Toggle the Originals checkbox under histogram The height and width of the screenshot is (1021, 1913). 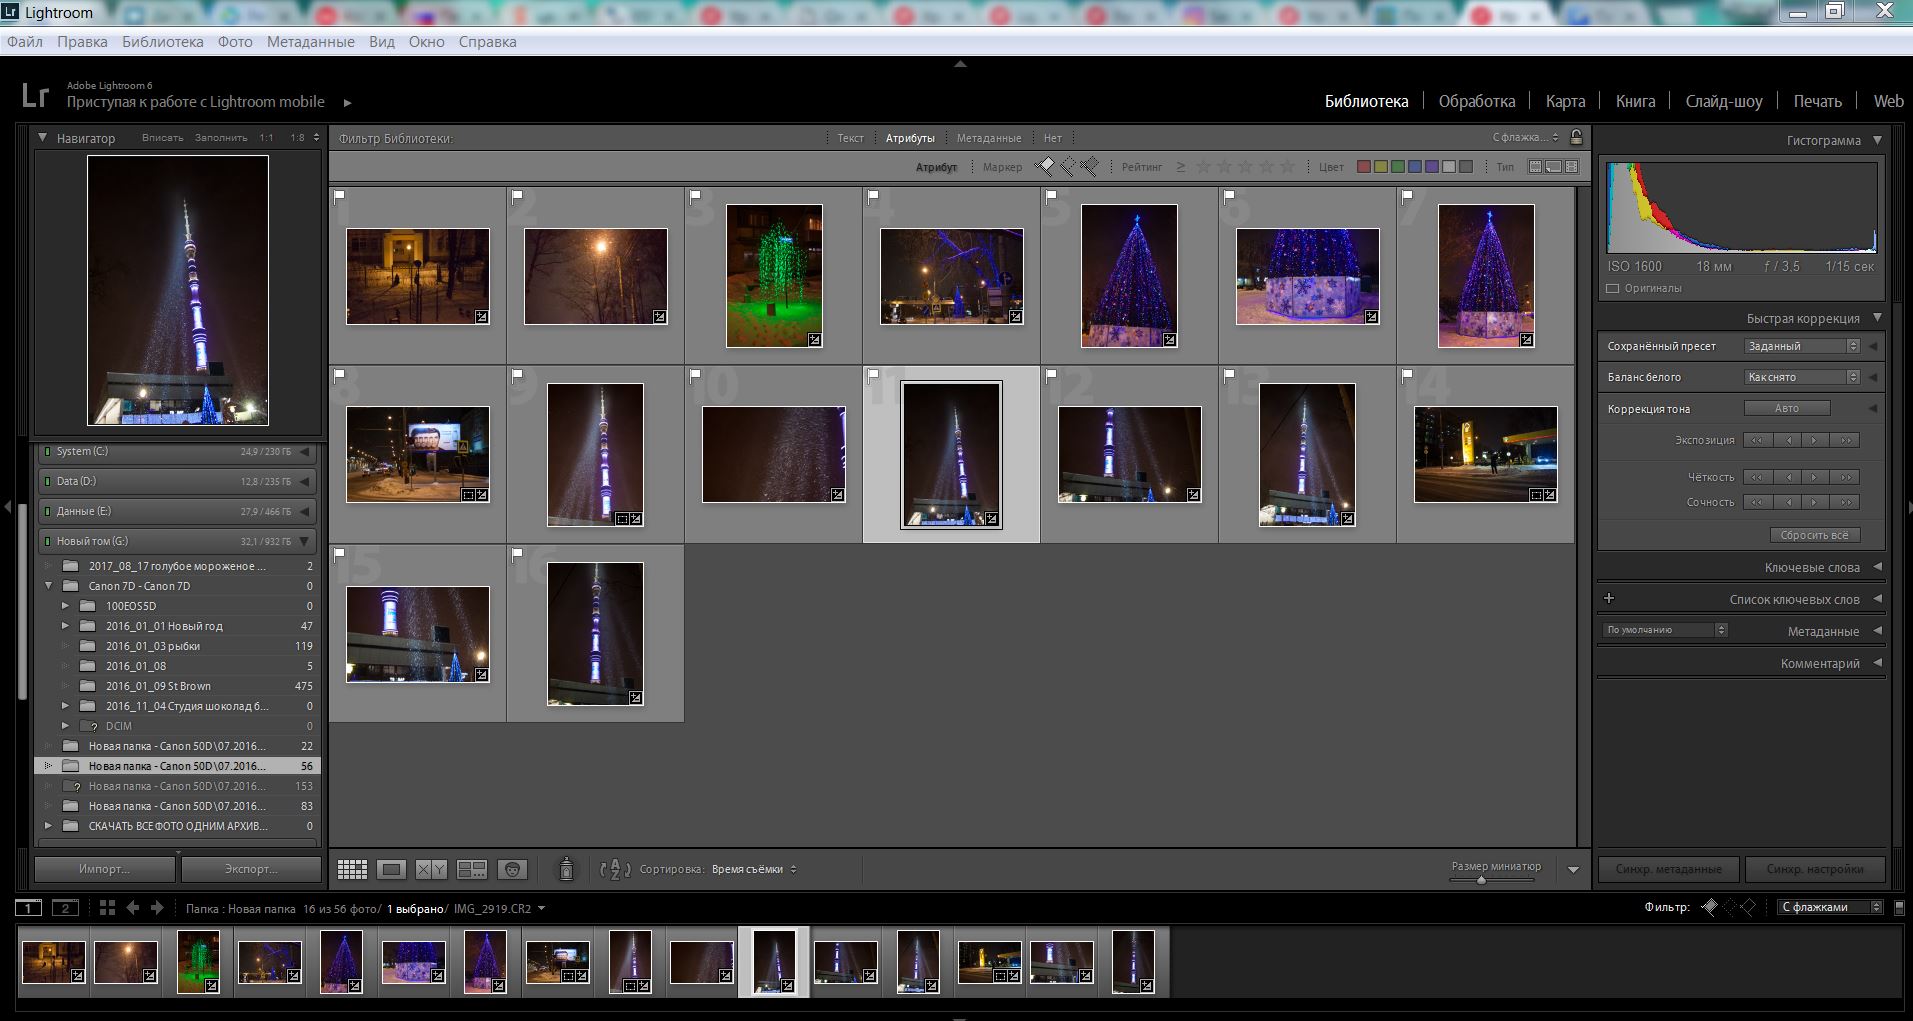[x=1612, y=289]
